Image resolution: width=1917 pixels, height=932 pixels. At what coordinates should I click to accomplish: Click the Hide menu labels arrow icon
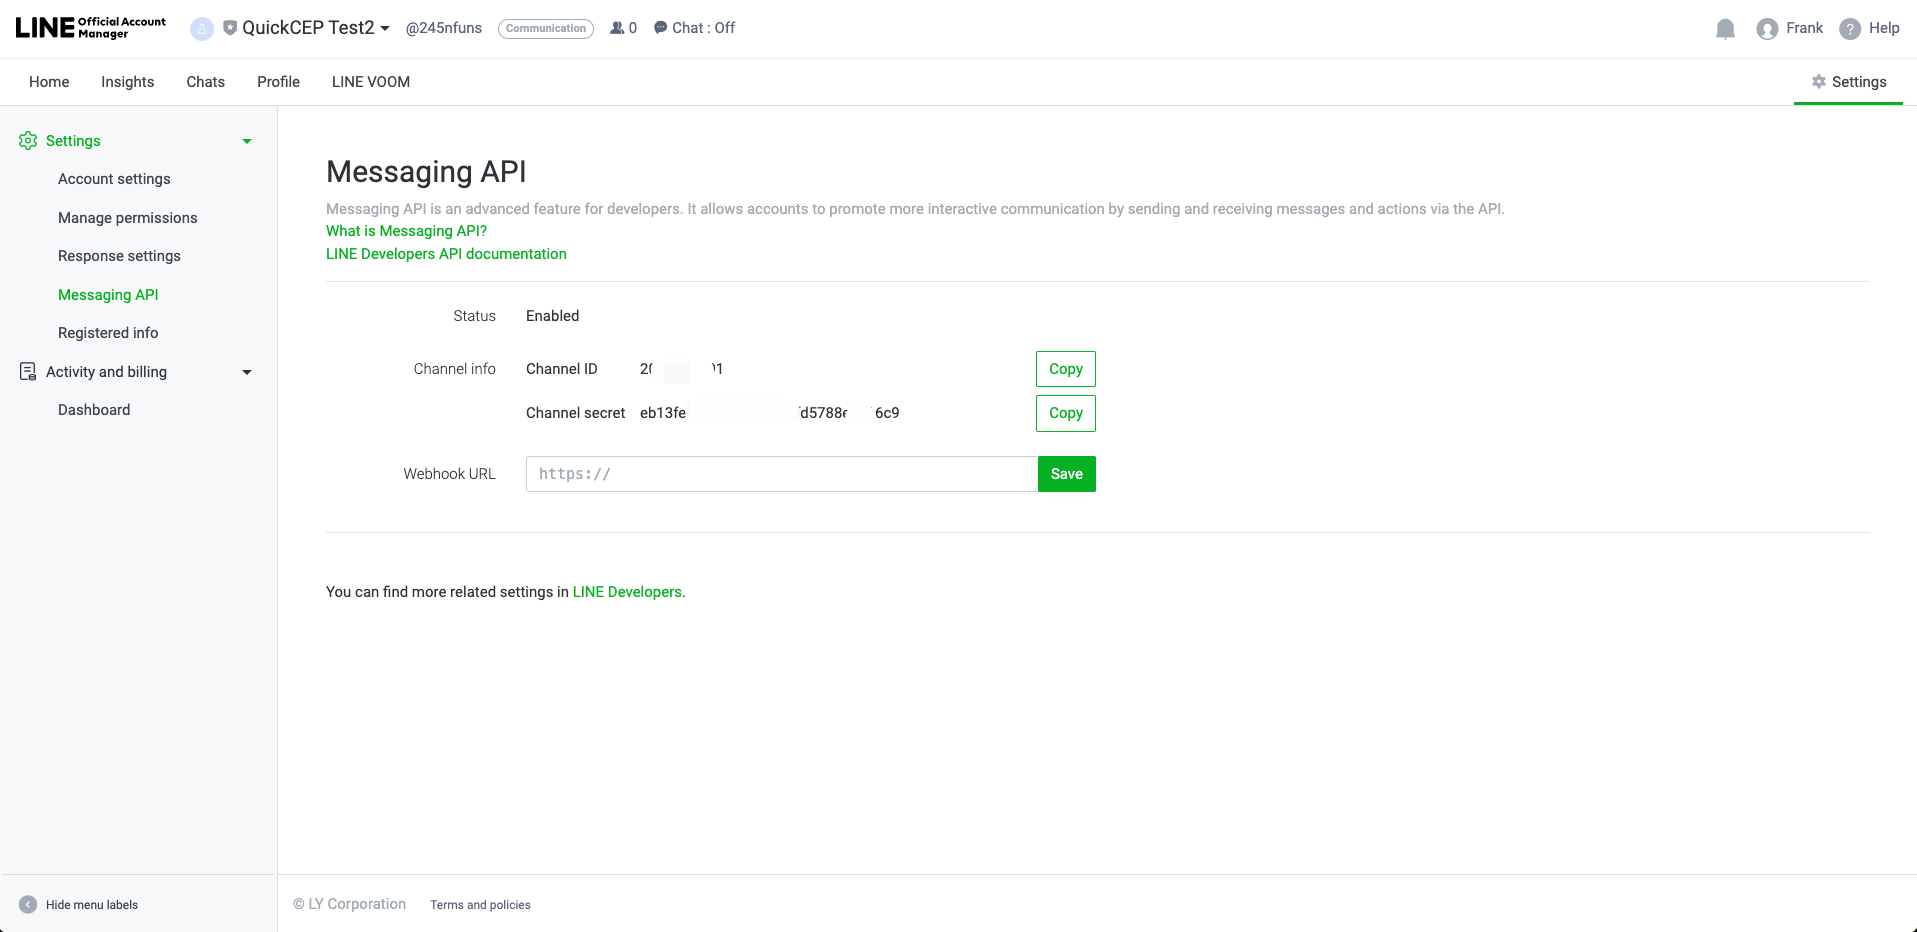28,905
